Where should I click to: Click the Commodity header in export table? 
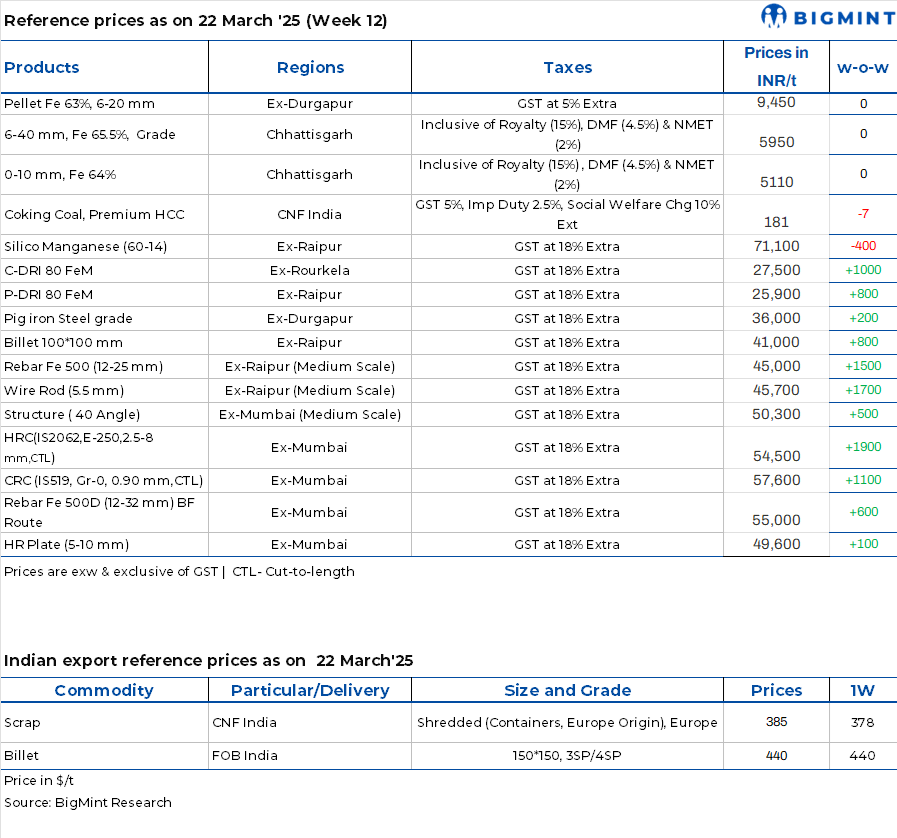tap(104, 690)
